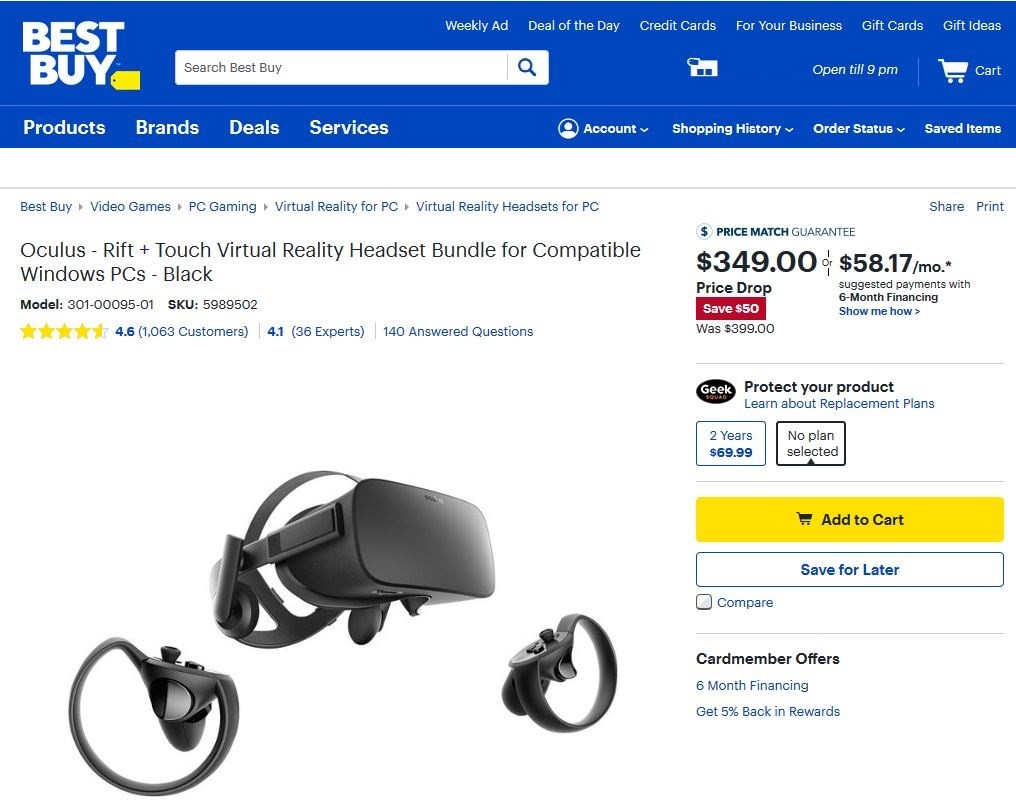The image size is (1016, 803).
Task: Open the store locator icon
Action: coord(702,67)
